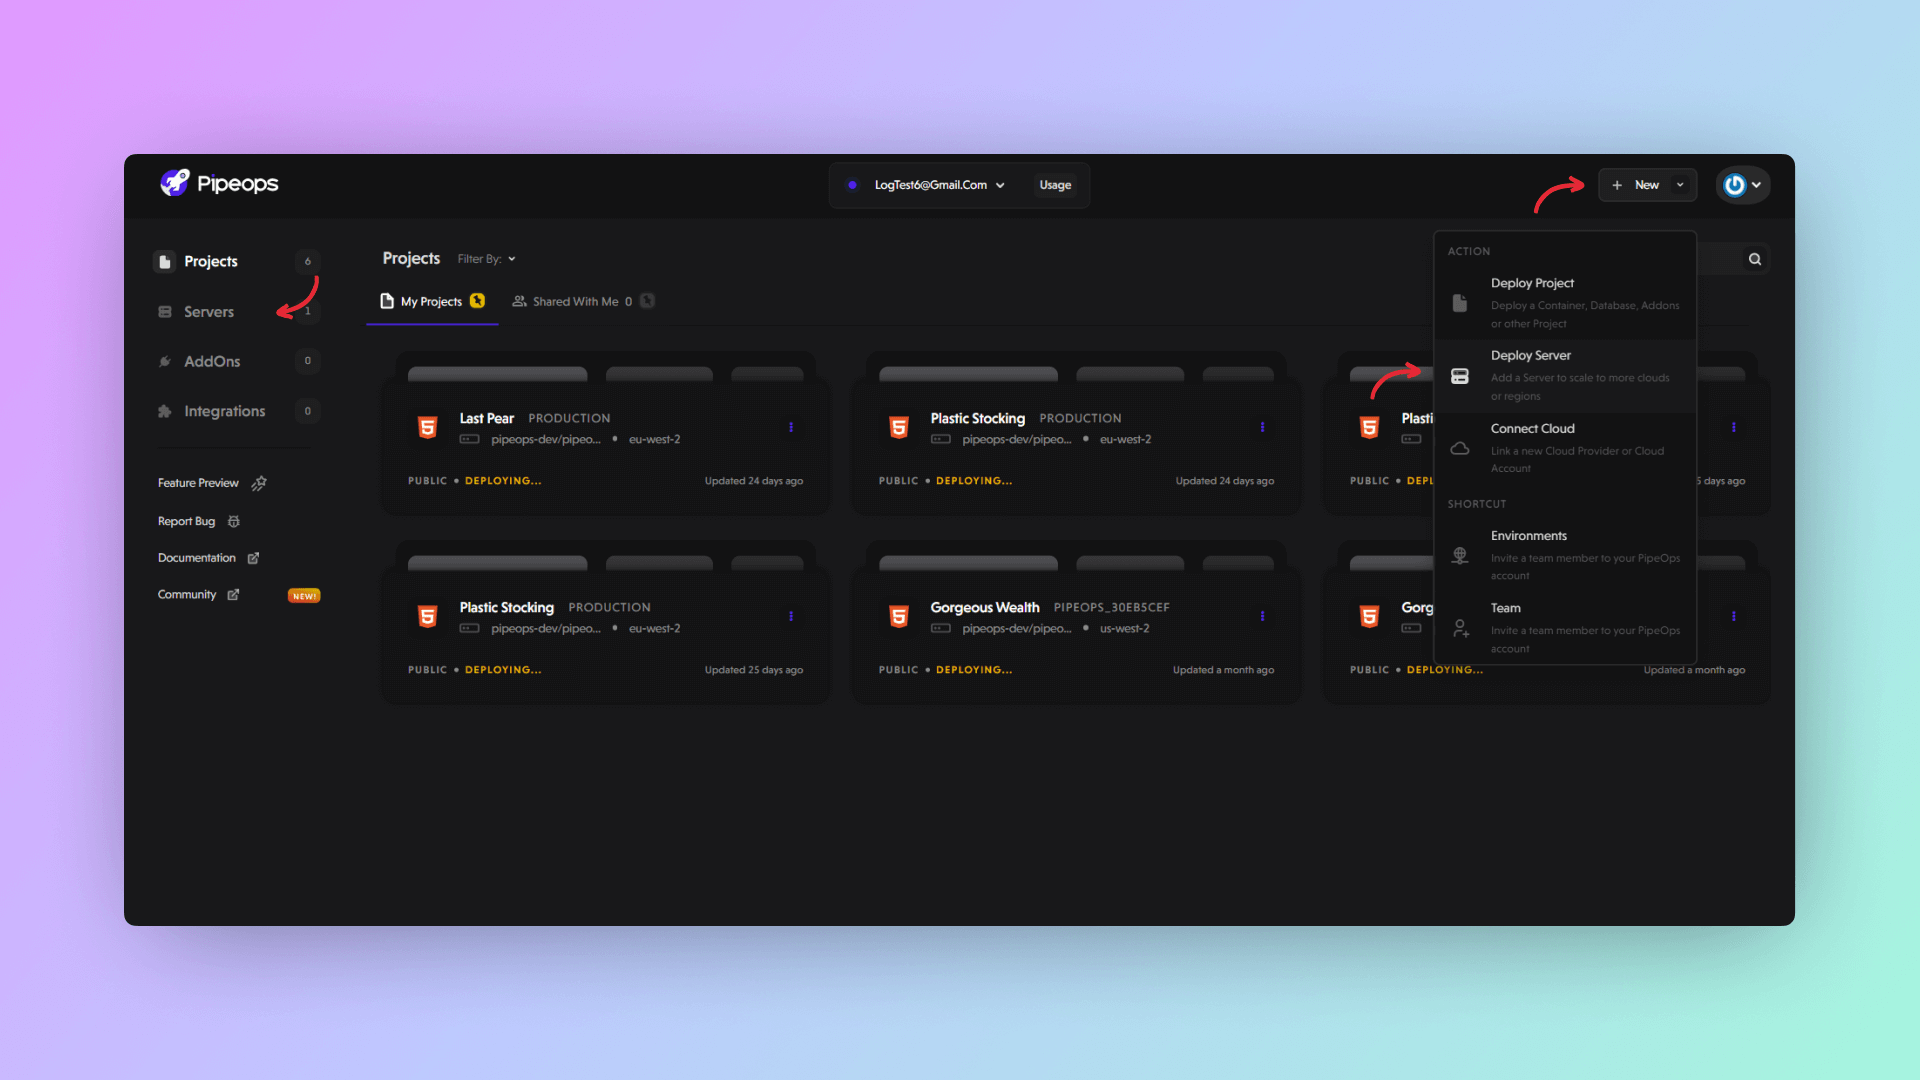Click the AddOns plug icon in sidebar

click(165, 361)
